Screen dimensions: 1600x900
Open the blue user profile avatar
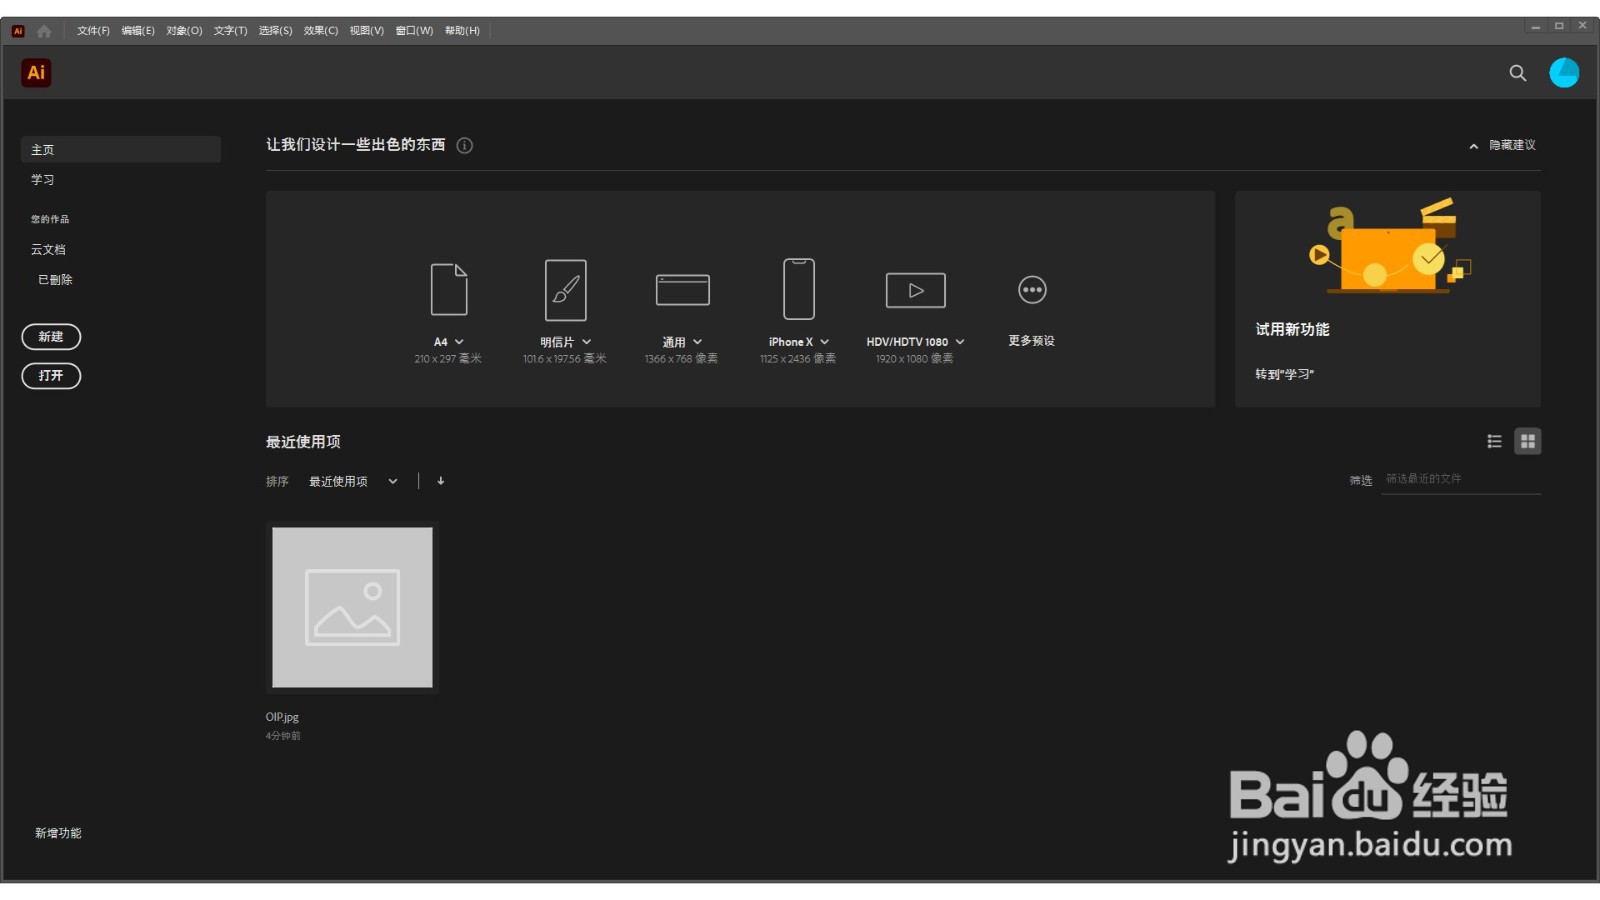pos(1564,72)
